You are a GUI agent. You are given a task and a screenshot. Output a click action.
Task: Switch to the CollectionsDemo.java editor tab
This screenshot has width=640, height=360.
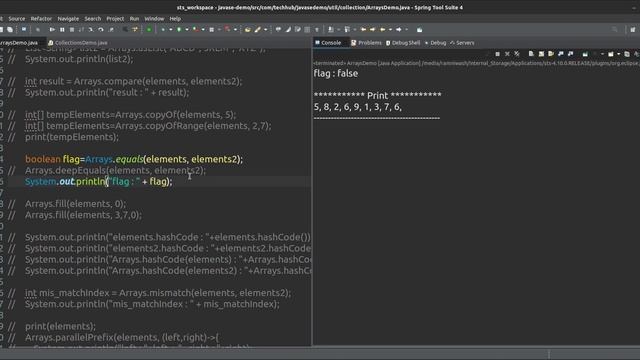(x=78, y=43)
